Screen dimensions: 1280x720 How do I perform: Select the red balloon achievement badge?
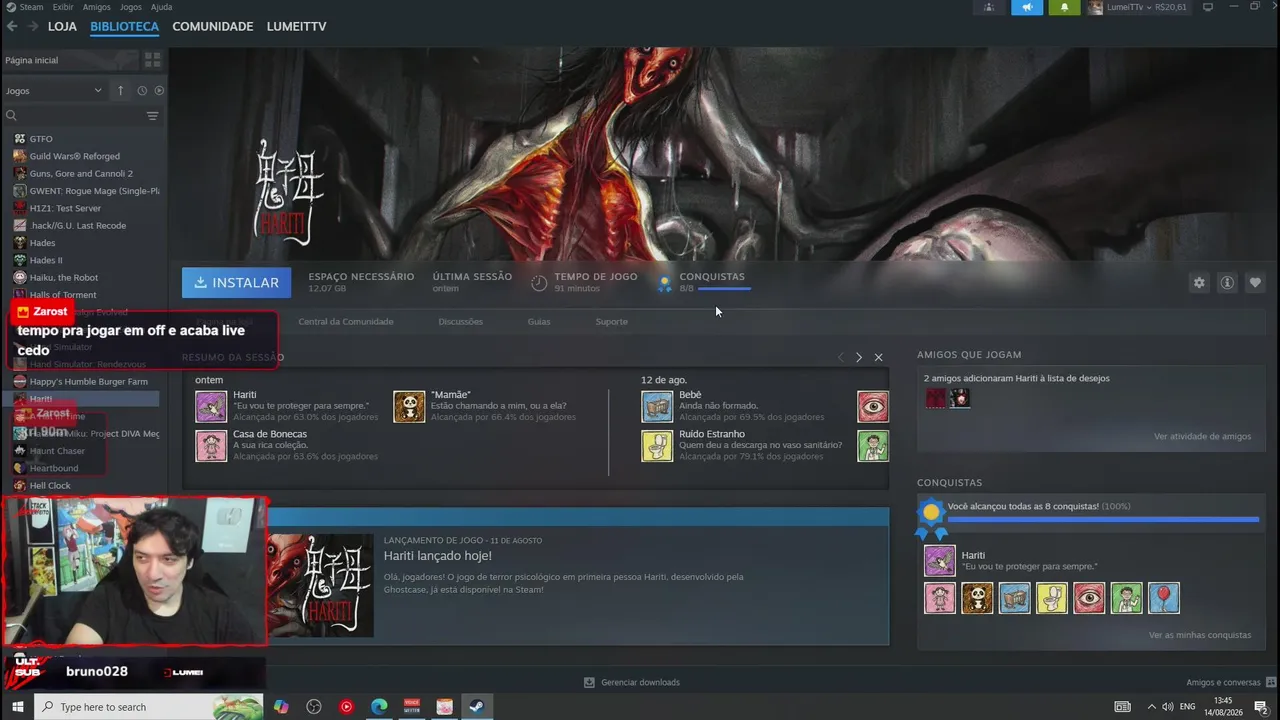[1164, 598]
